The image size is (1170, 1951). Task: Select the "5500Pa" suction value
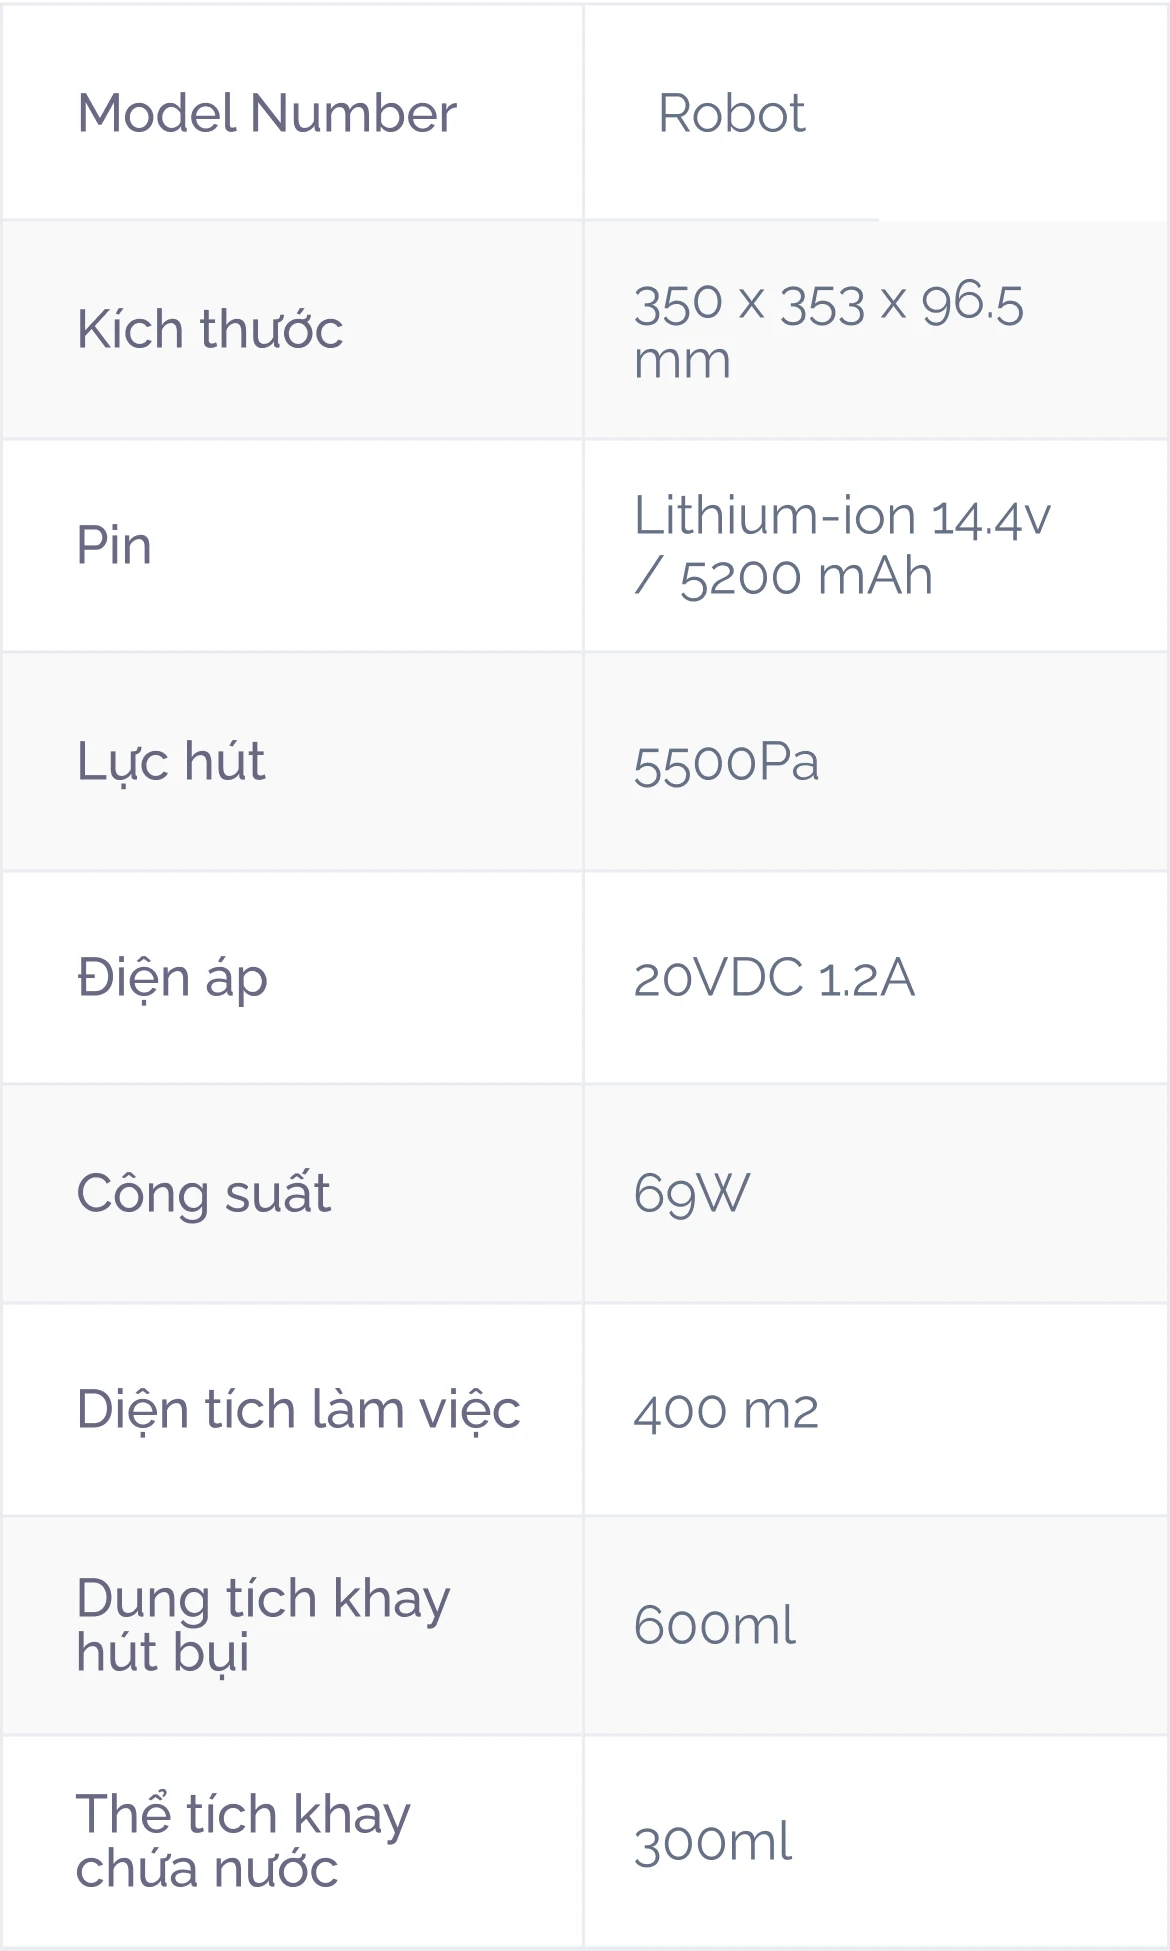pyautogui.click(x=726, y=764)
